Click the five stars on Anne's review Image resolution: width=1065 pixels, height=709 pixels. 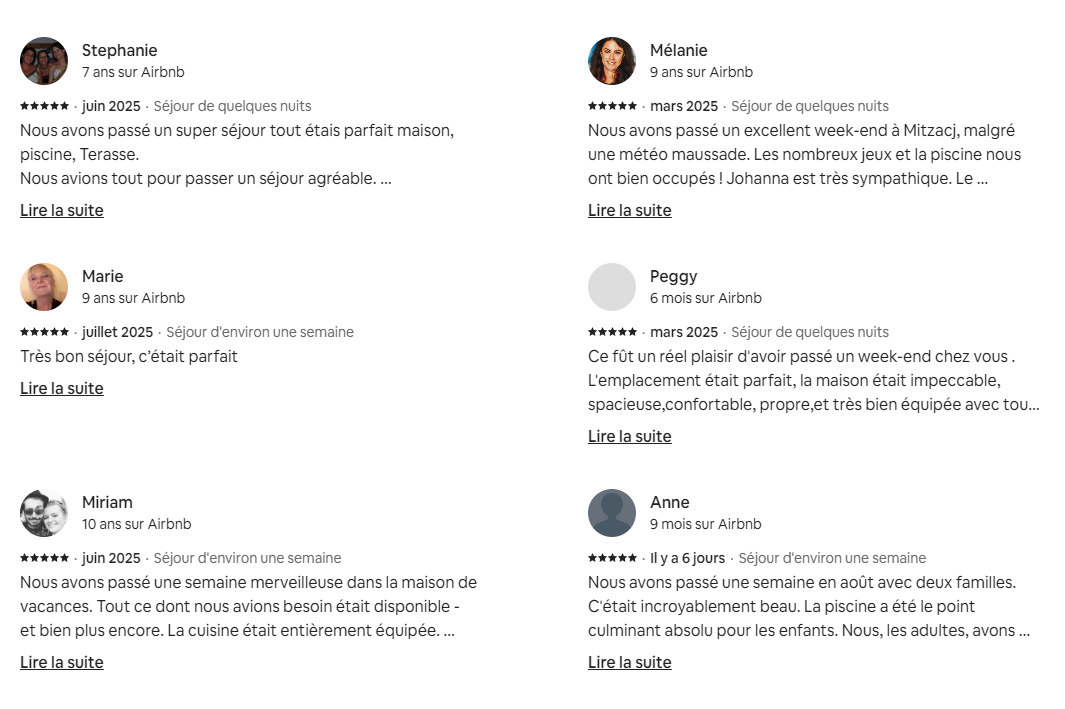(x=613, y=558)
